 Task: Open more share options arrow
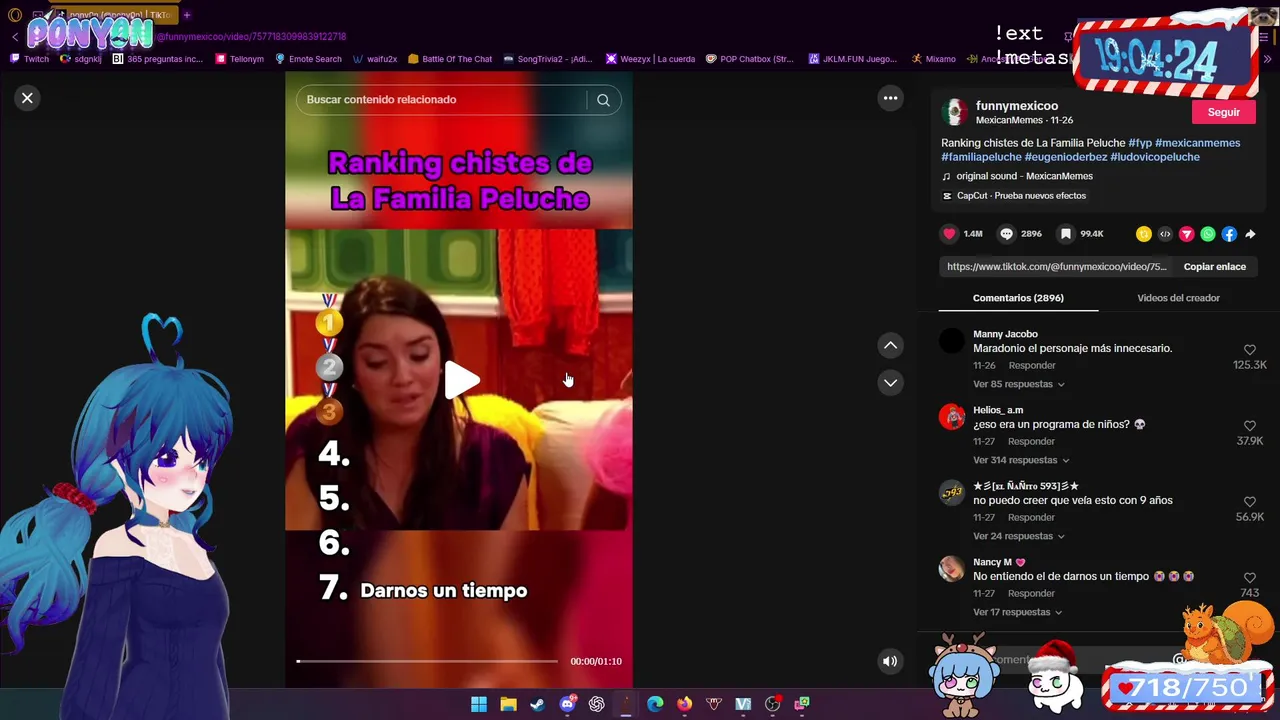tap(1250, 234)
